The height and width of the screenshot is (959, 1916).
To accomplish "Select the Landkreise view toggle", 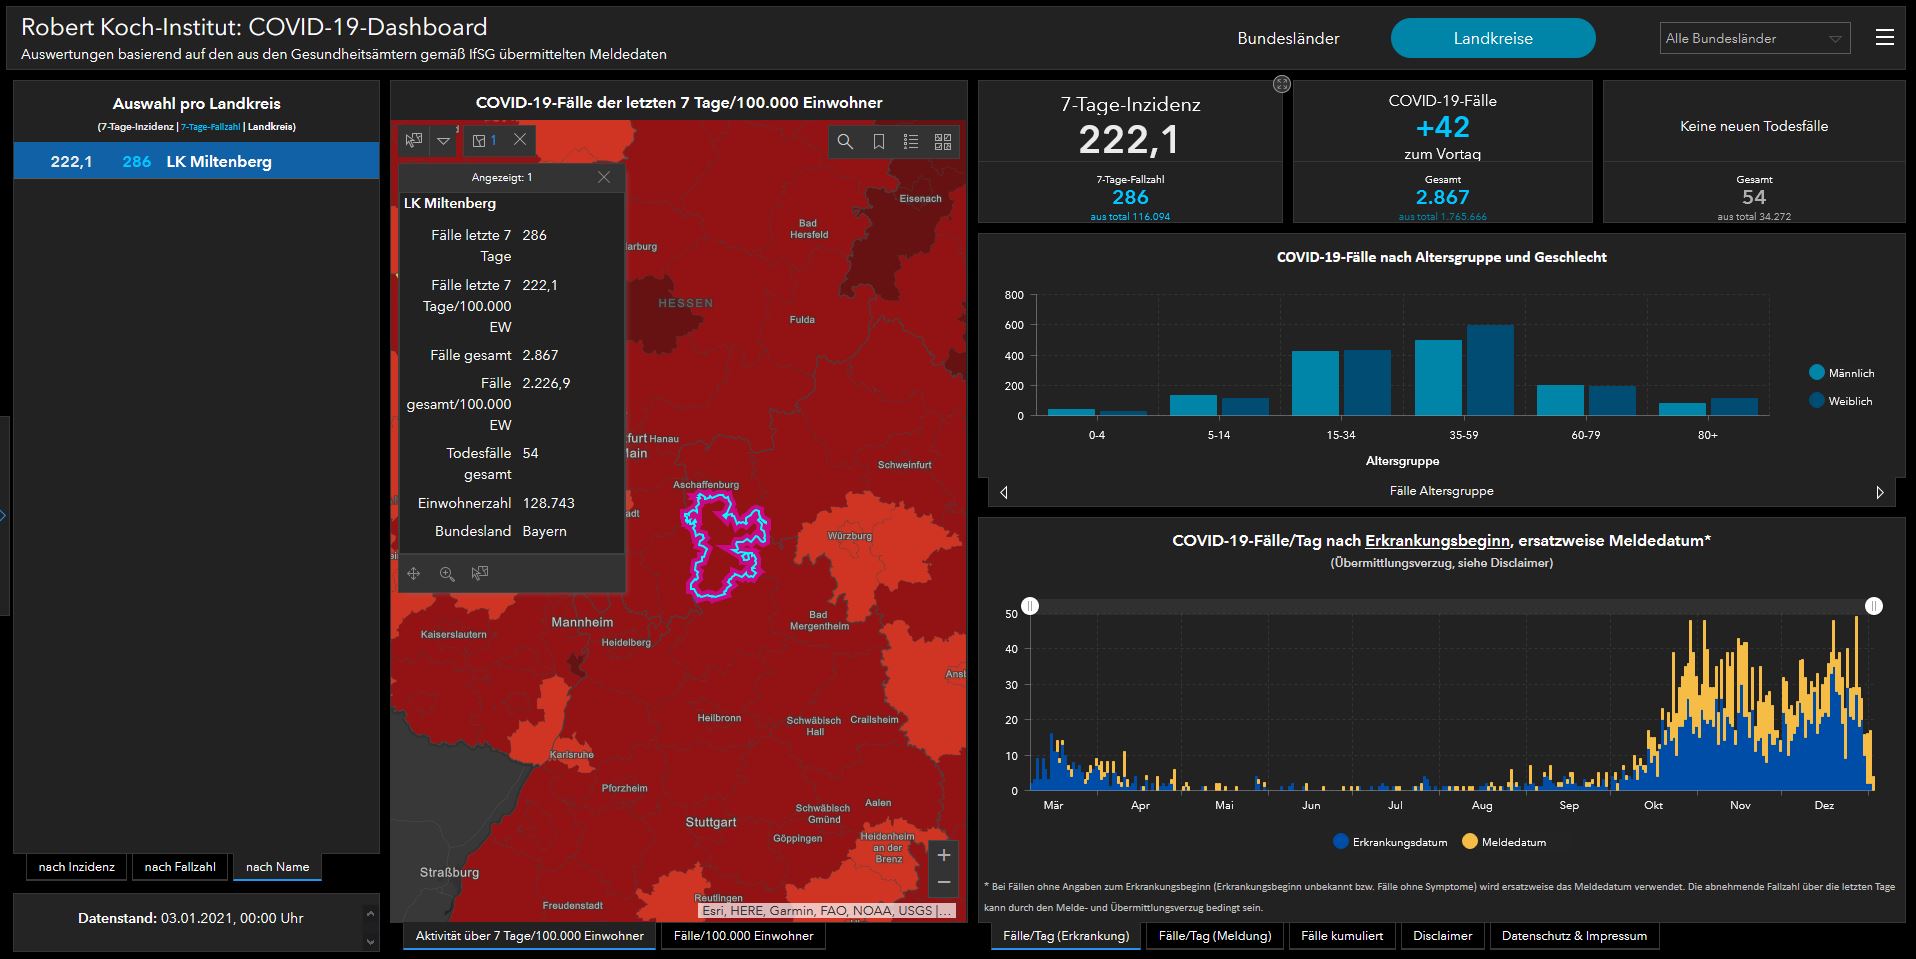I will click(x=1492, y=38).
